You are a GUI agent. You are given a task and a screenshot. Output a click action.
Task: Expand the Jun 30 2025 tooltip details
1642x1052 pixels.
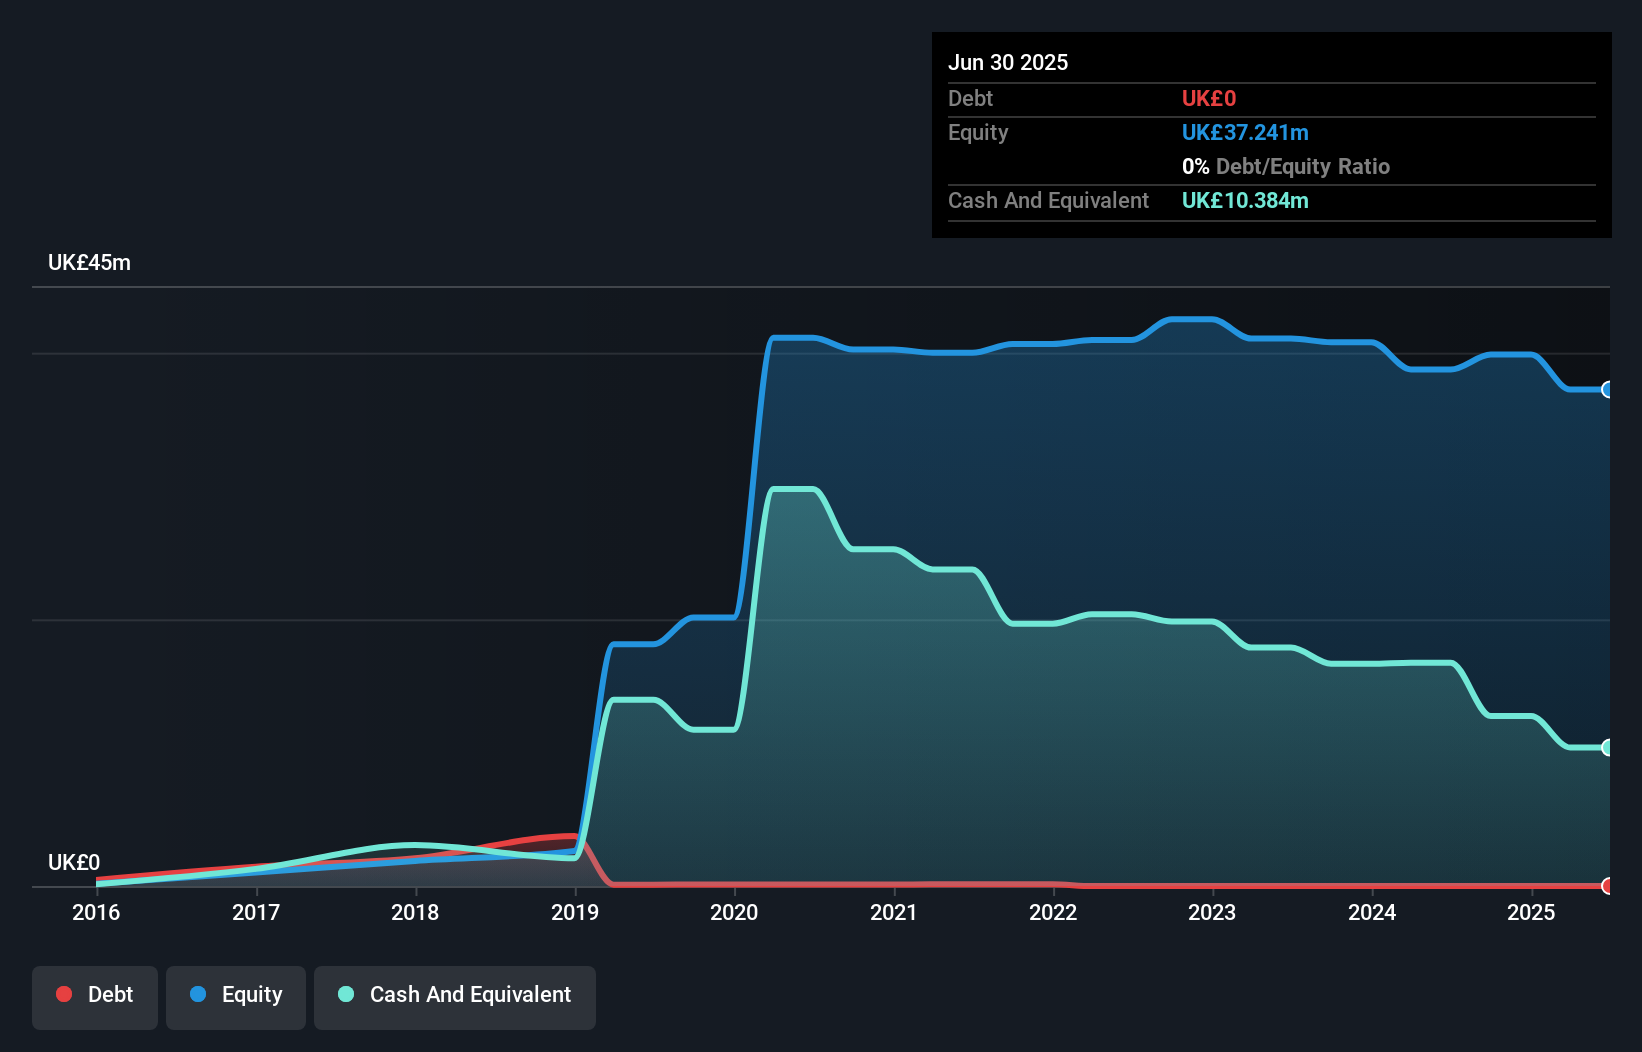click(x=1008, y=62)
